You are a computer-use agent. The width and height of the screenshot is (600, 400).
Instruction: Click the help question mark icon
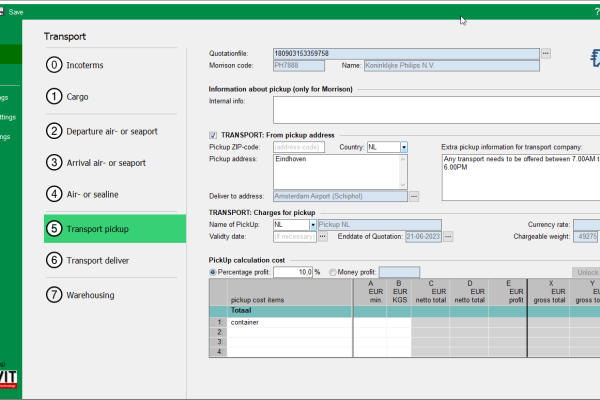(597, 12)
